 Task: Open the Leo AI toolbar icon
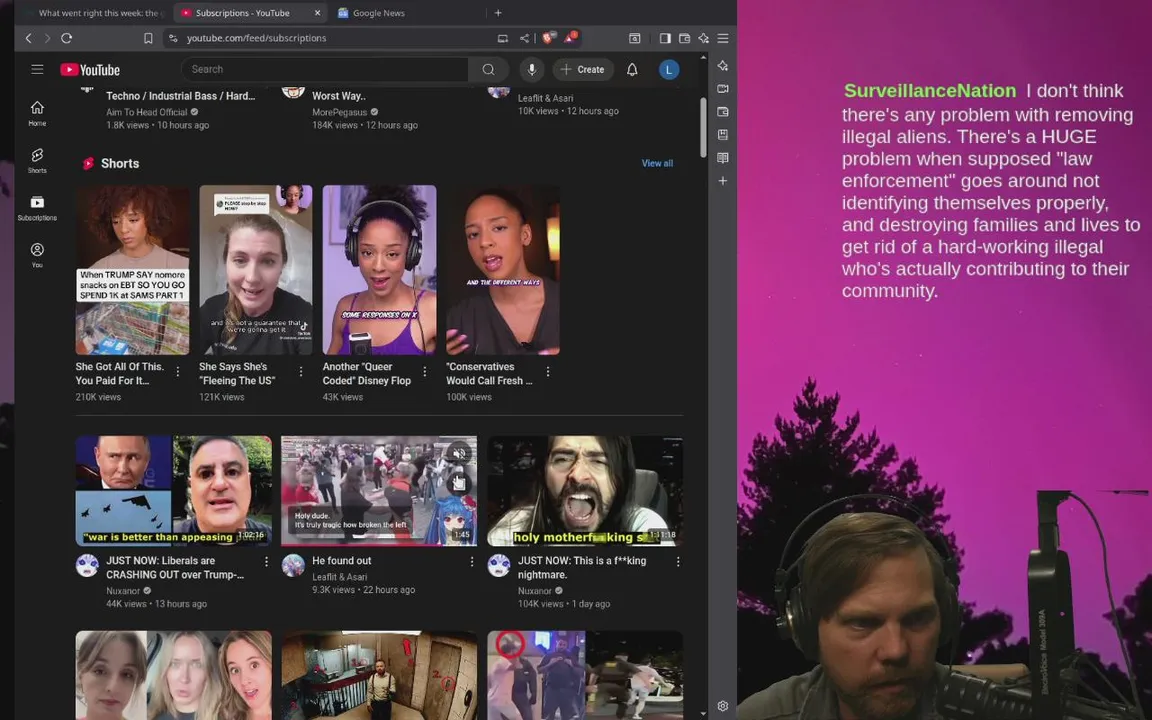[704, 38]
